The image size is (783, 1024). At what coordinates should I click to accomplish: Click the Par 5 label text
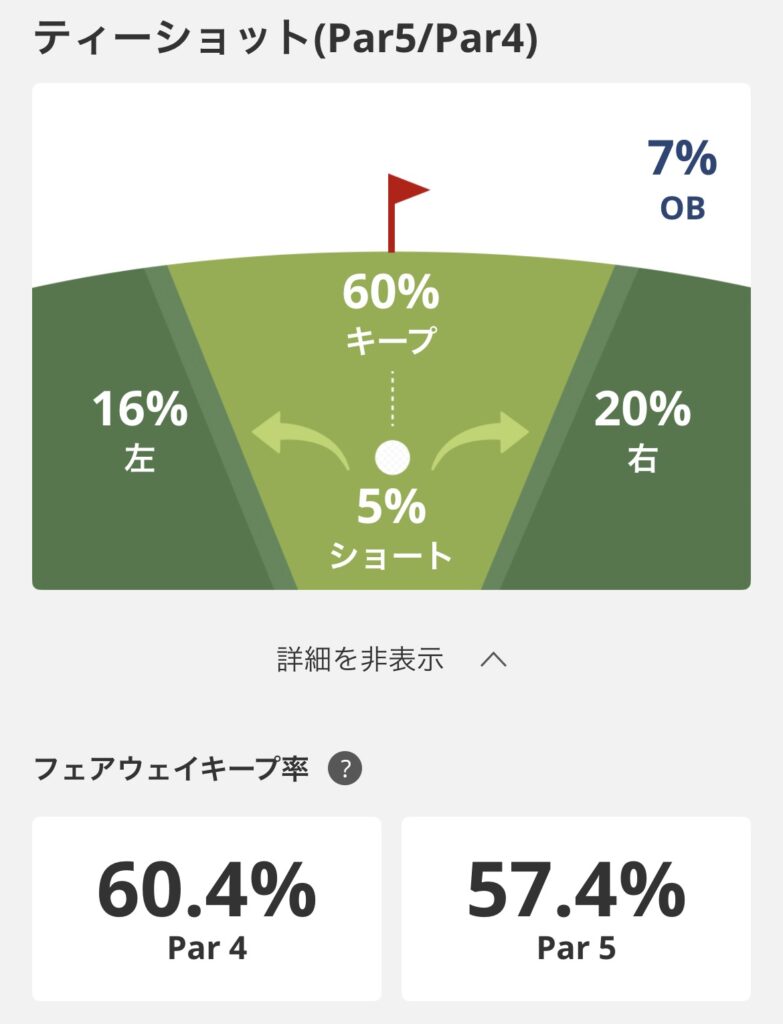pyautogui.click(x=576, y=948)
